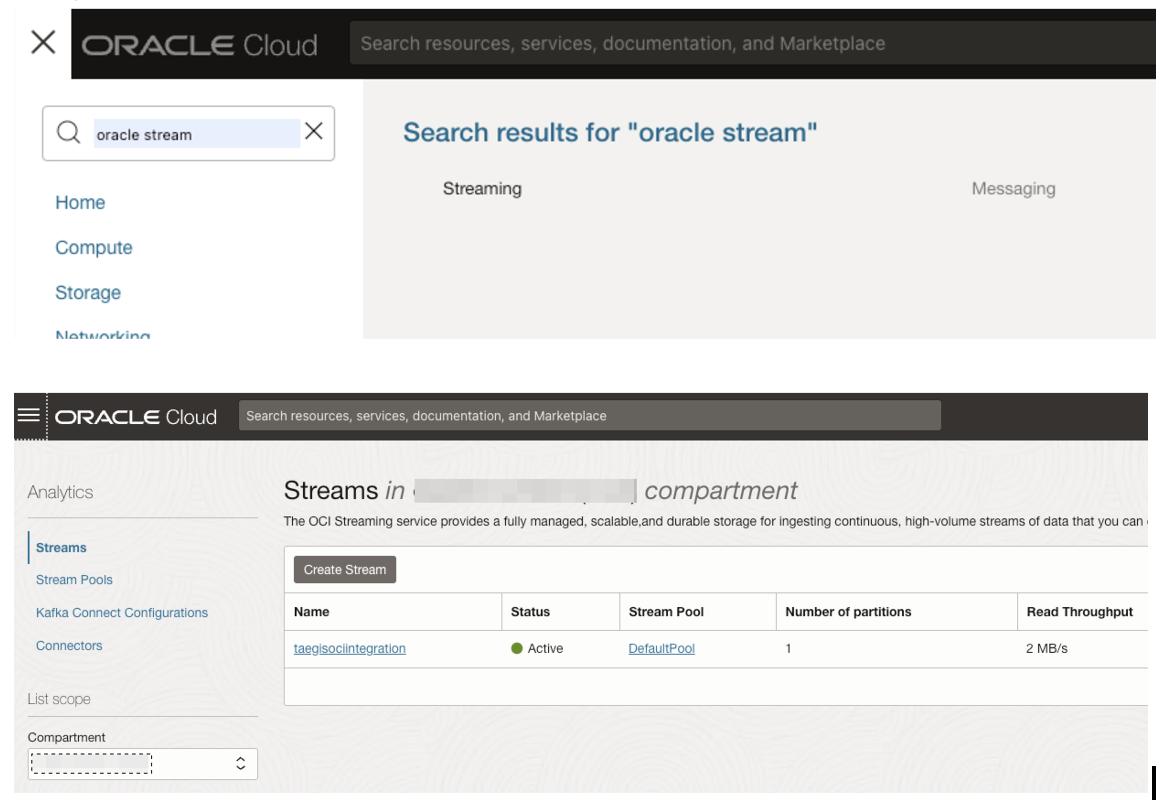Open the Streaming search result
Viewport: 1162px width, 802px height.
(482, 189)
